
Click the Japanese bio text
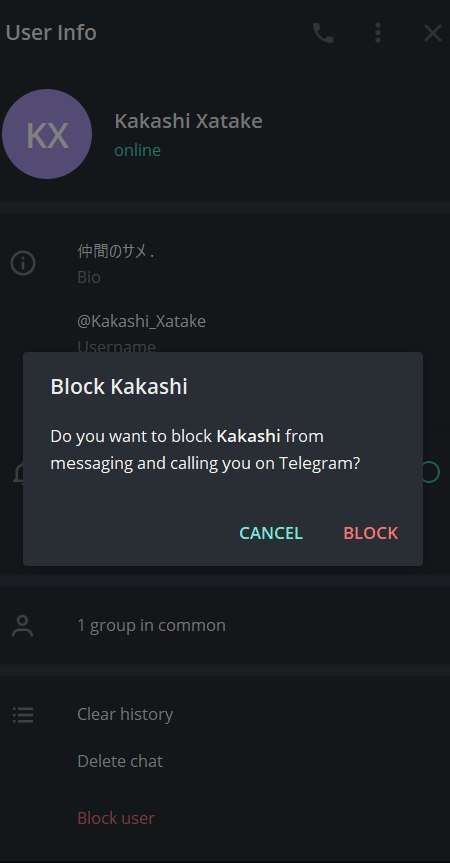116,252
